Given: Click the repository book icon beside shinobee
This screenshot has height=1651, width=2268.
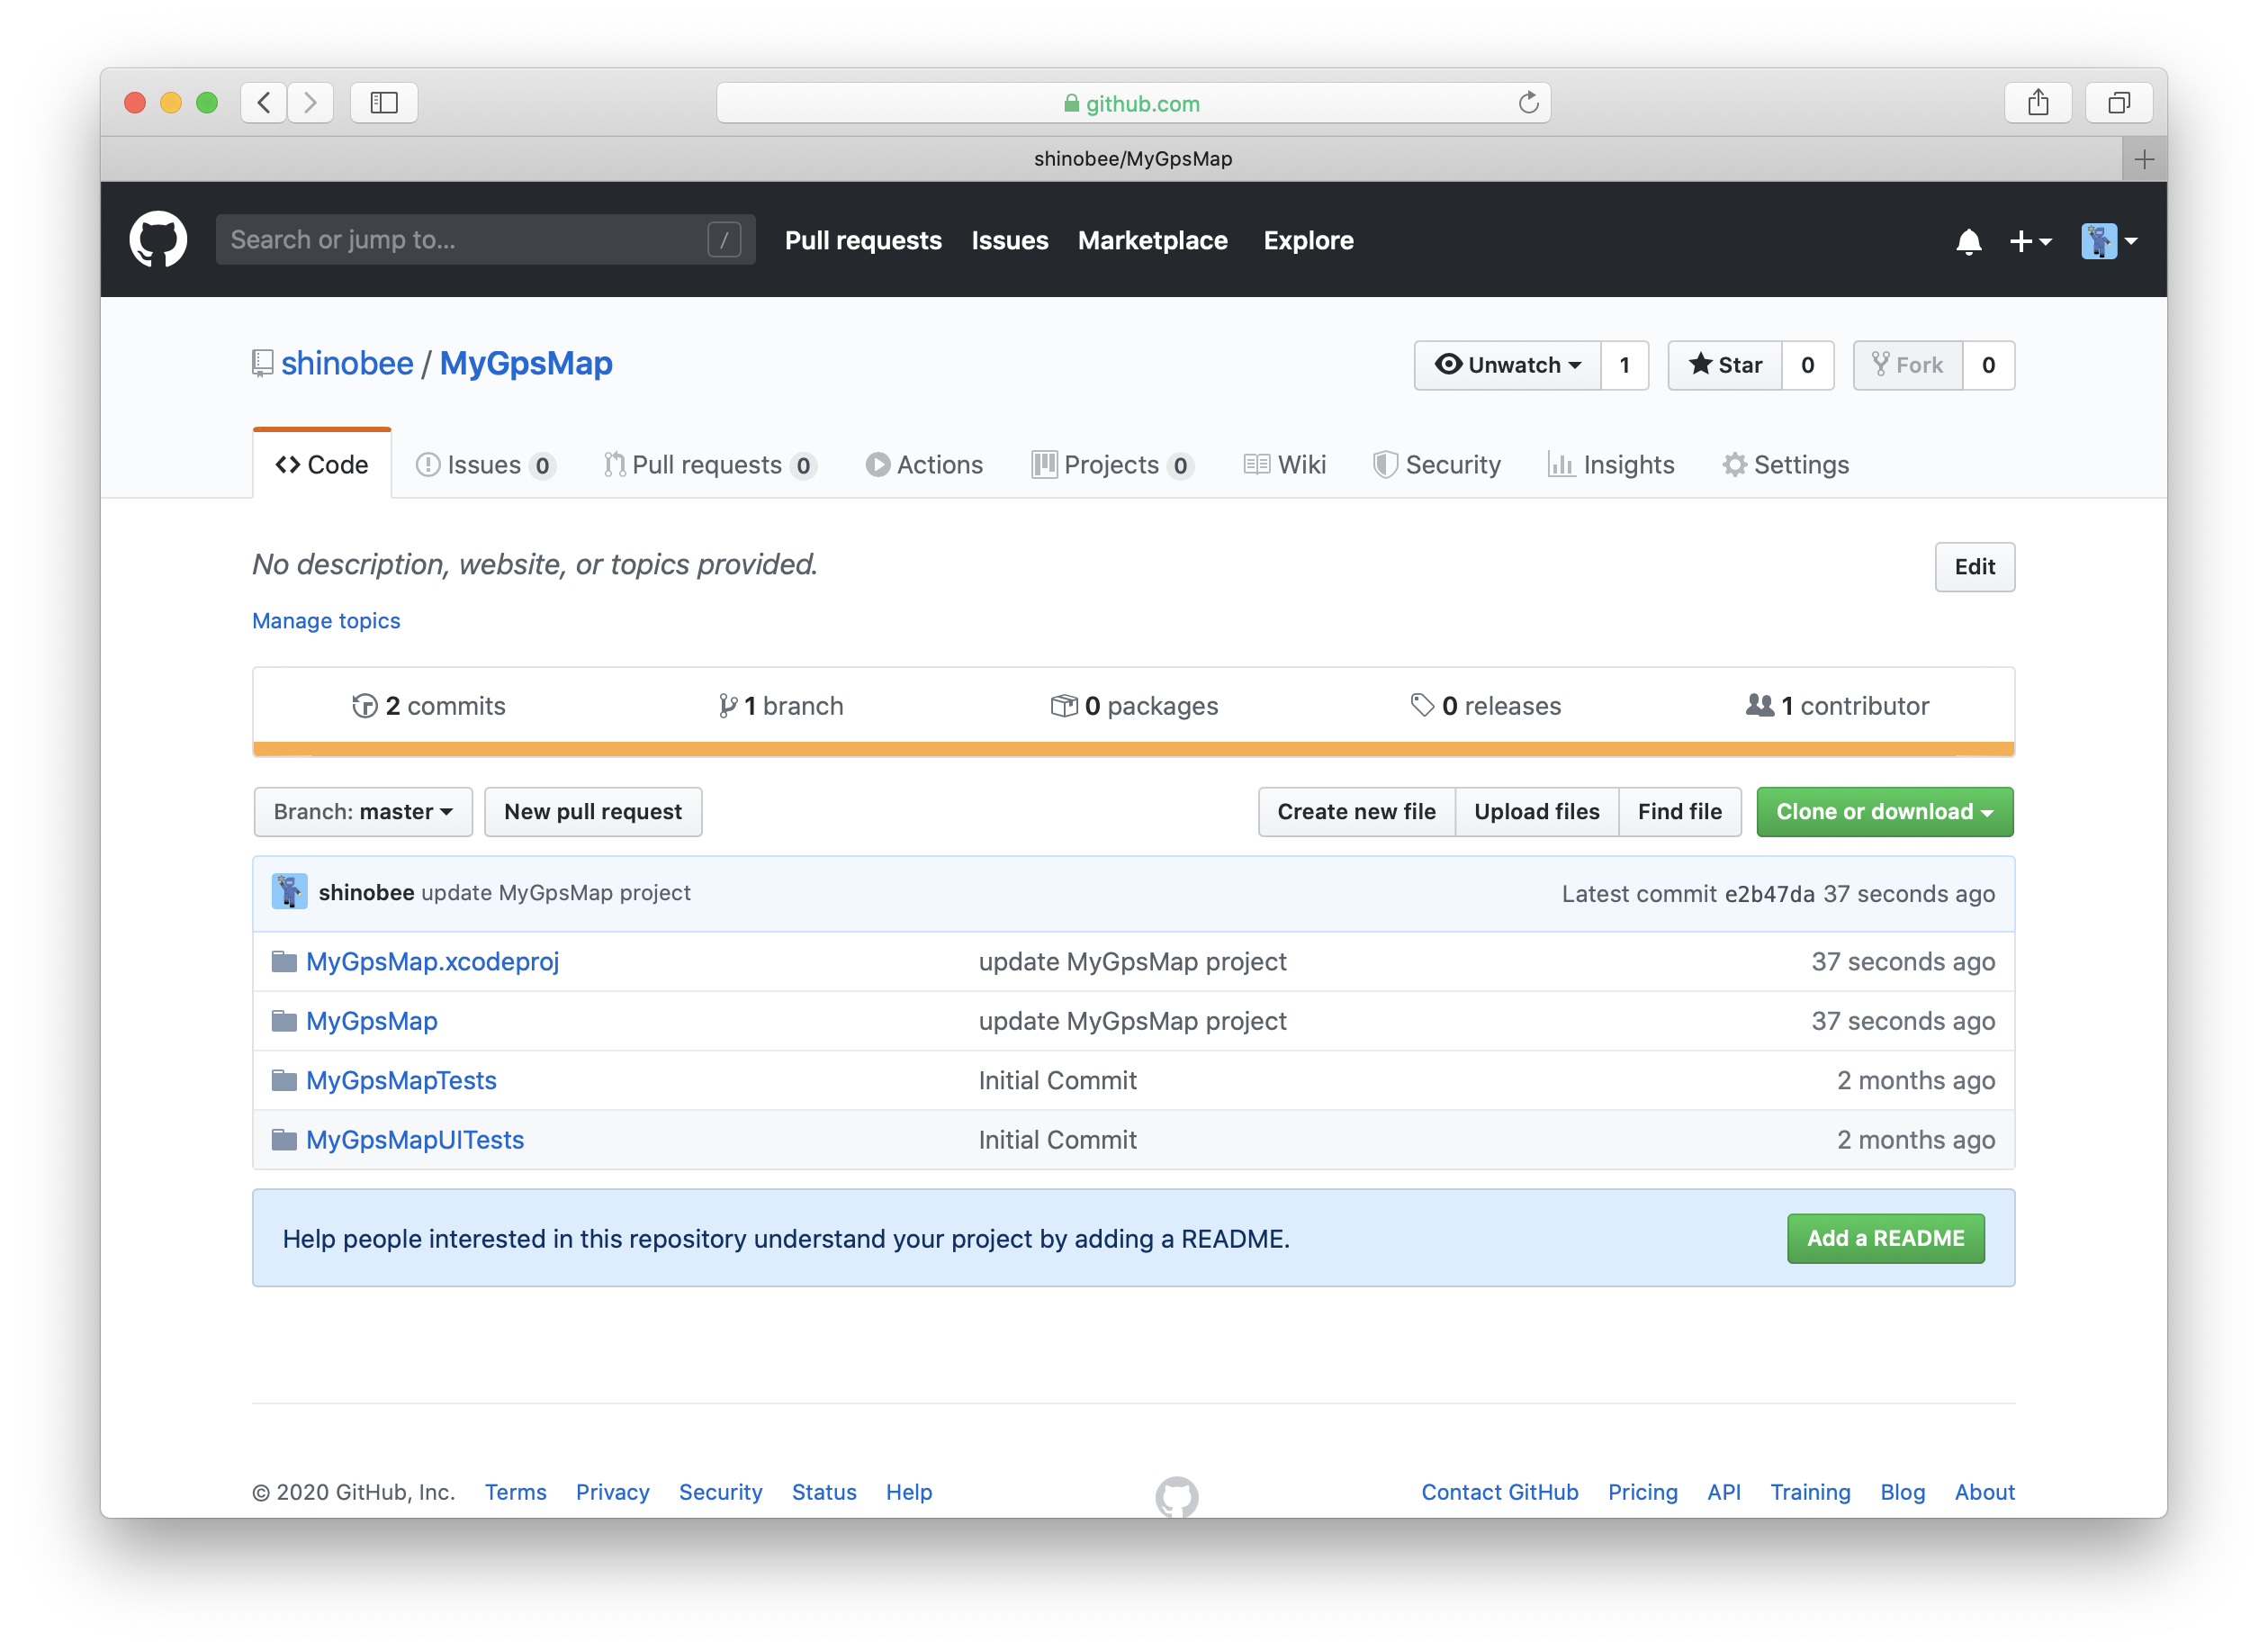Looking at the screenshot, I should (x=262, y=363).
